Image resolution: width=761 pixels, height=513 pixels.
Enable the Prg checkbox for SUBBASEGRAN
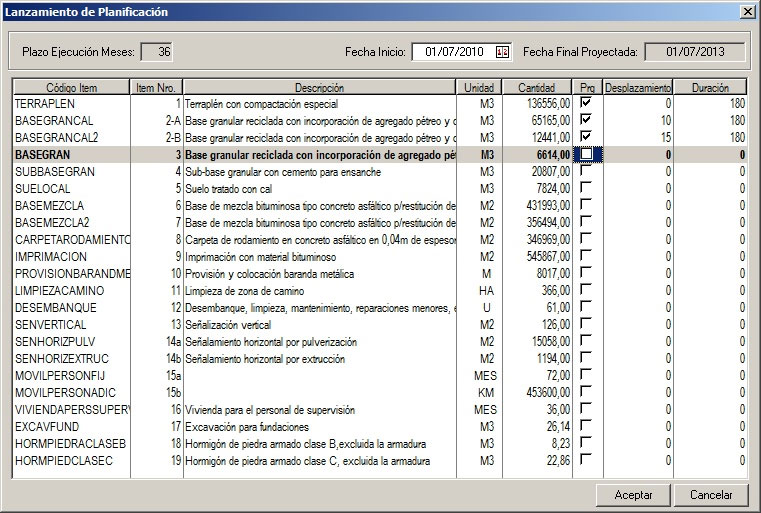586,171
